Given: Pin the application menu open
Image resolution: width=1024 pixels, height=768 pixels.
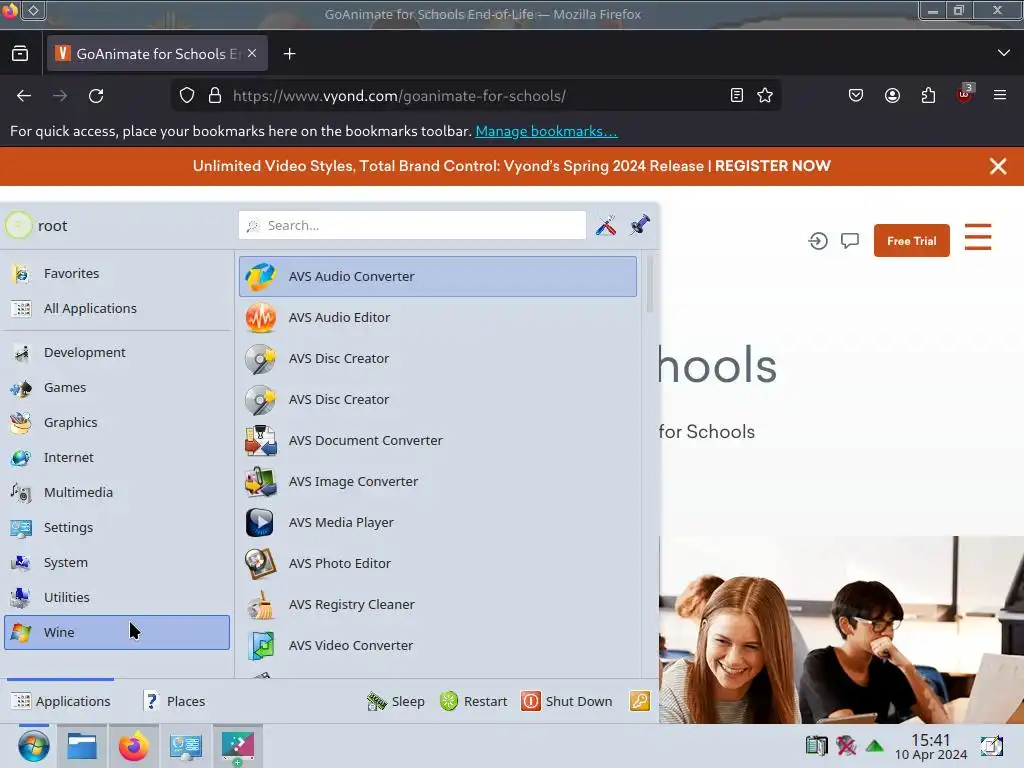Looking at the screenshot, I should point(640,225).
